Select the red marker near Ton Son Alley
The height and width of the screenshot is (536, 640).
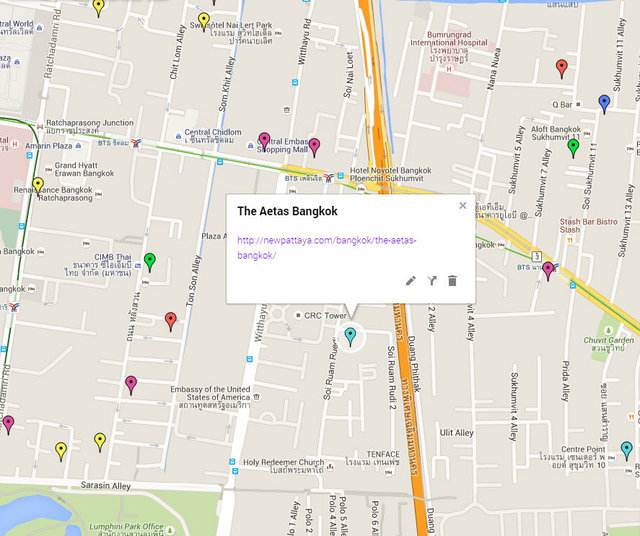click(171, 321)
